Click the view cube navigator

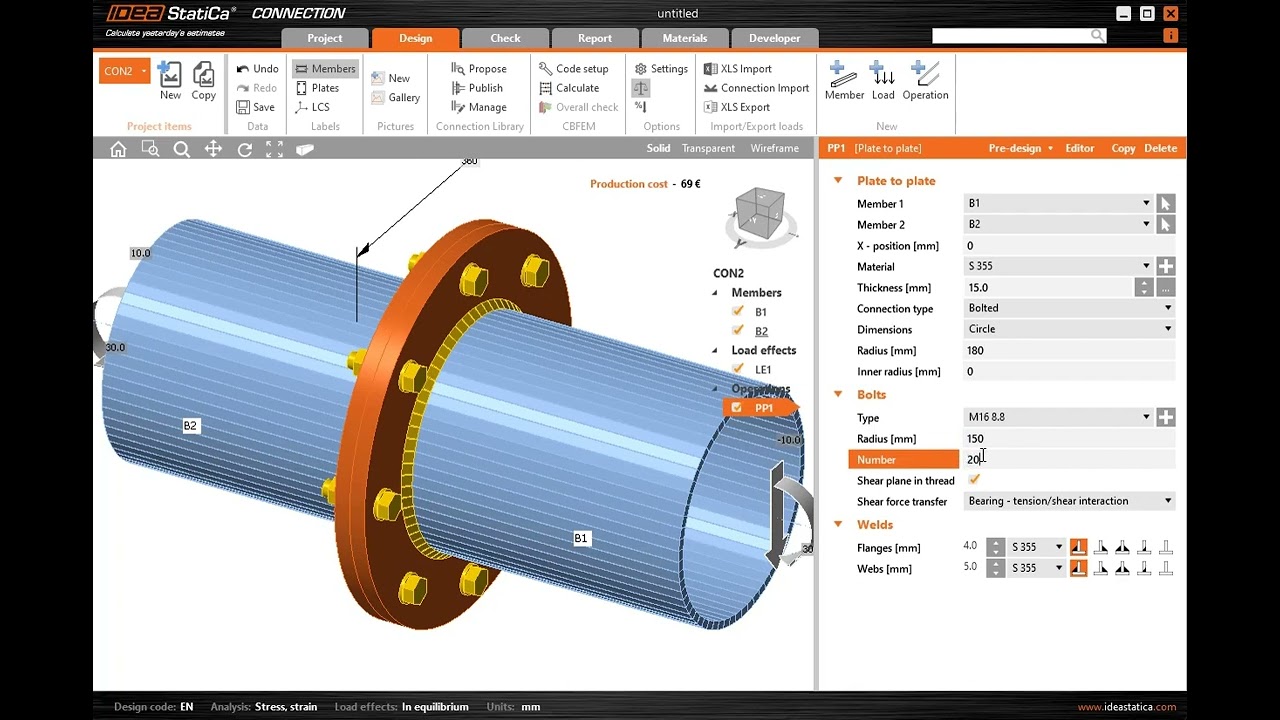pos(762,216)
